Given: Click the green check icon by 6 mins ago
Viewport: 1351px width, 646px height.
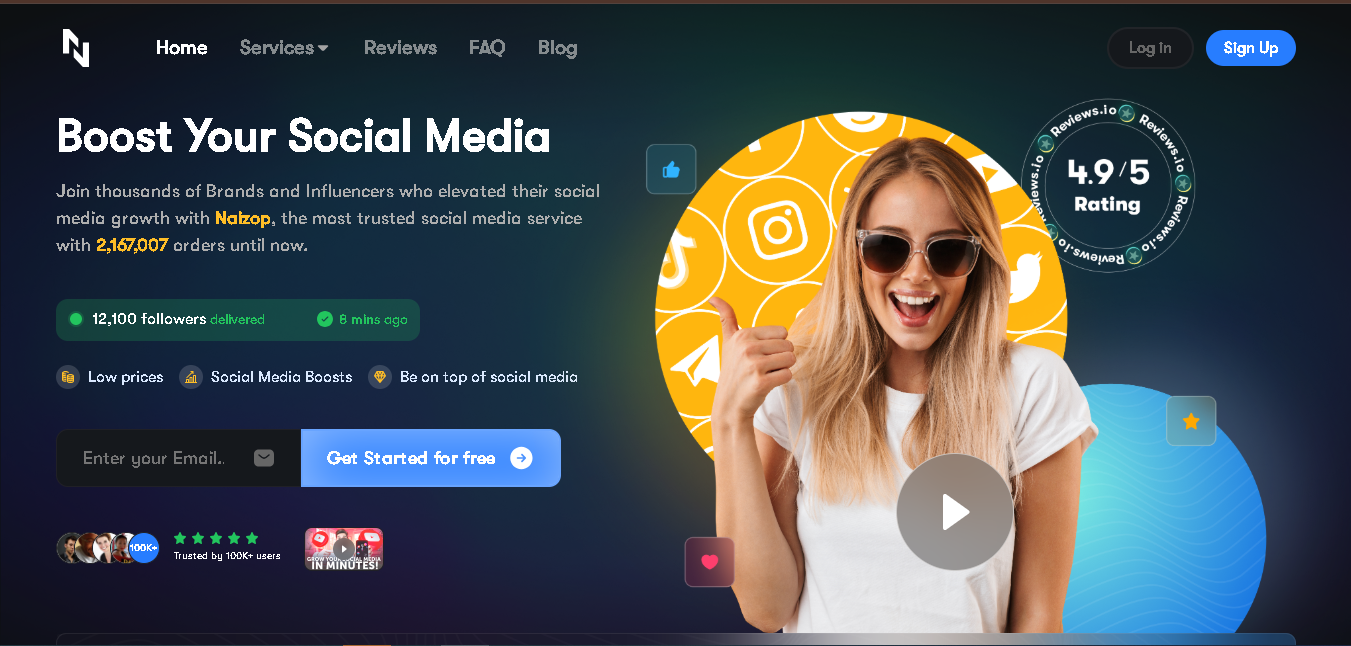Looking at the screenshot, I should pyautogui.click(x=324, y=319).
